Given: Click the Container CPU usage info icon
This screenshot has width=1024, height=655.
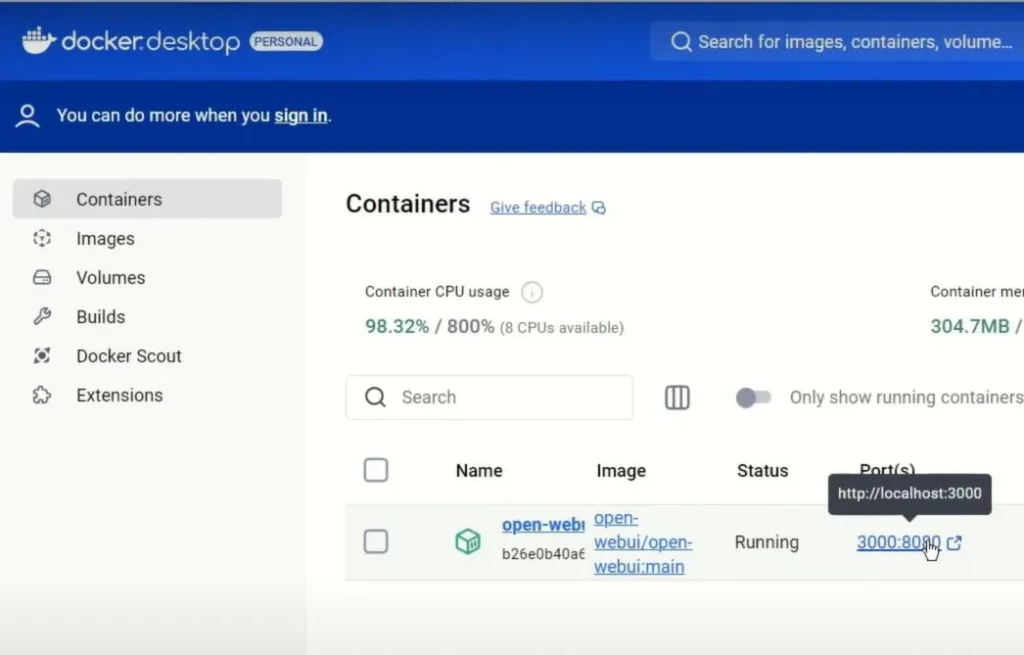Looking at the screenshot, I should (x=532, y=292).
